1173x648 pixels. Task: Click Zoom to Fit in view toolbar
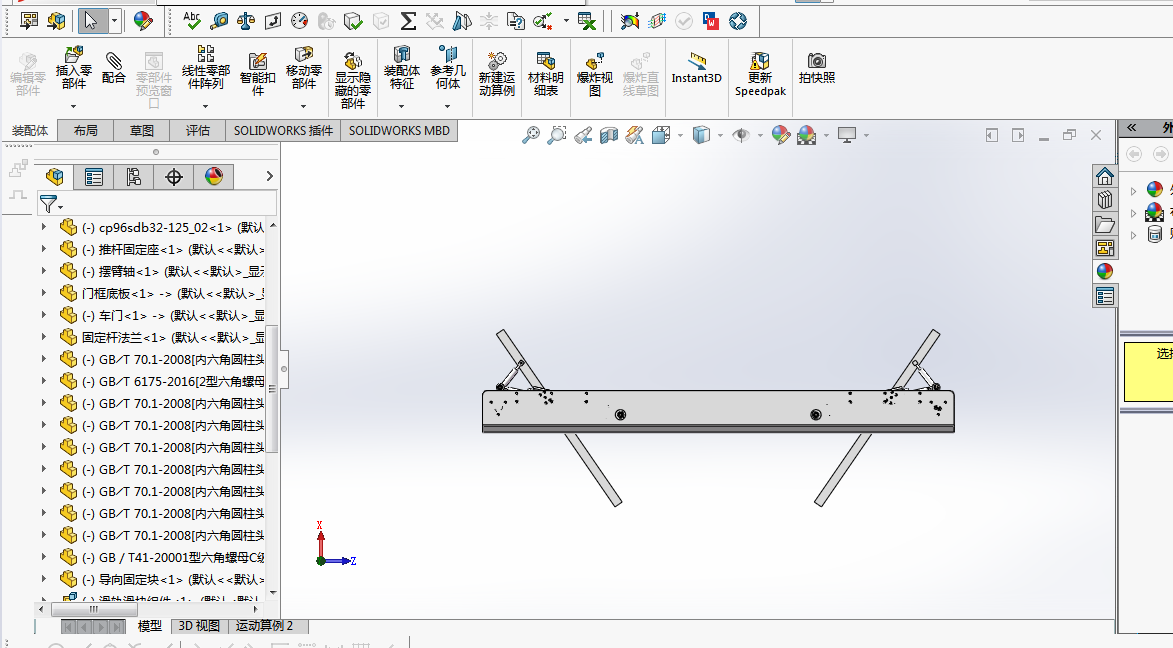pyautogui.click(x=530, y=135)
